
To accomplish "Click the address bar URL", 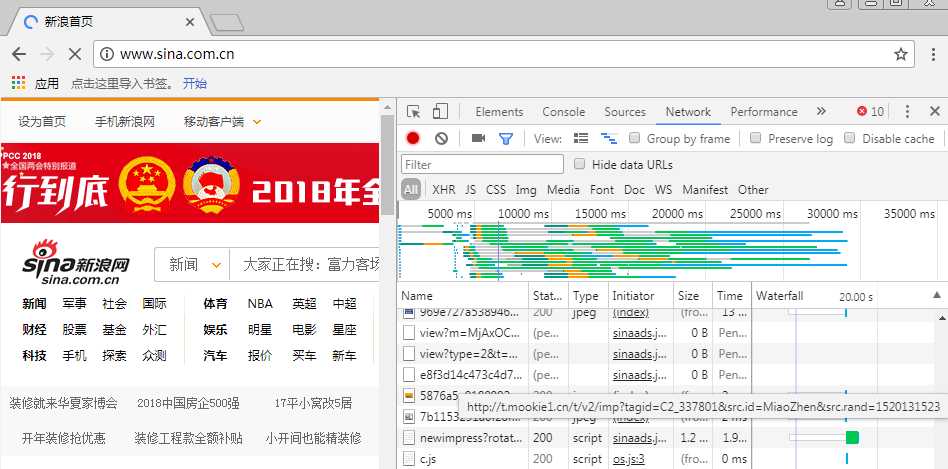I will pos(177,54).
